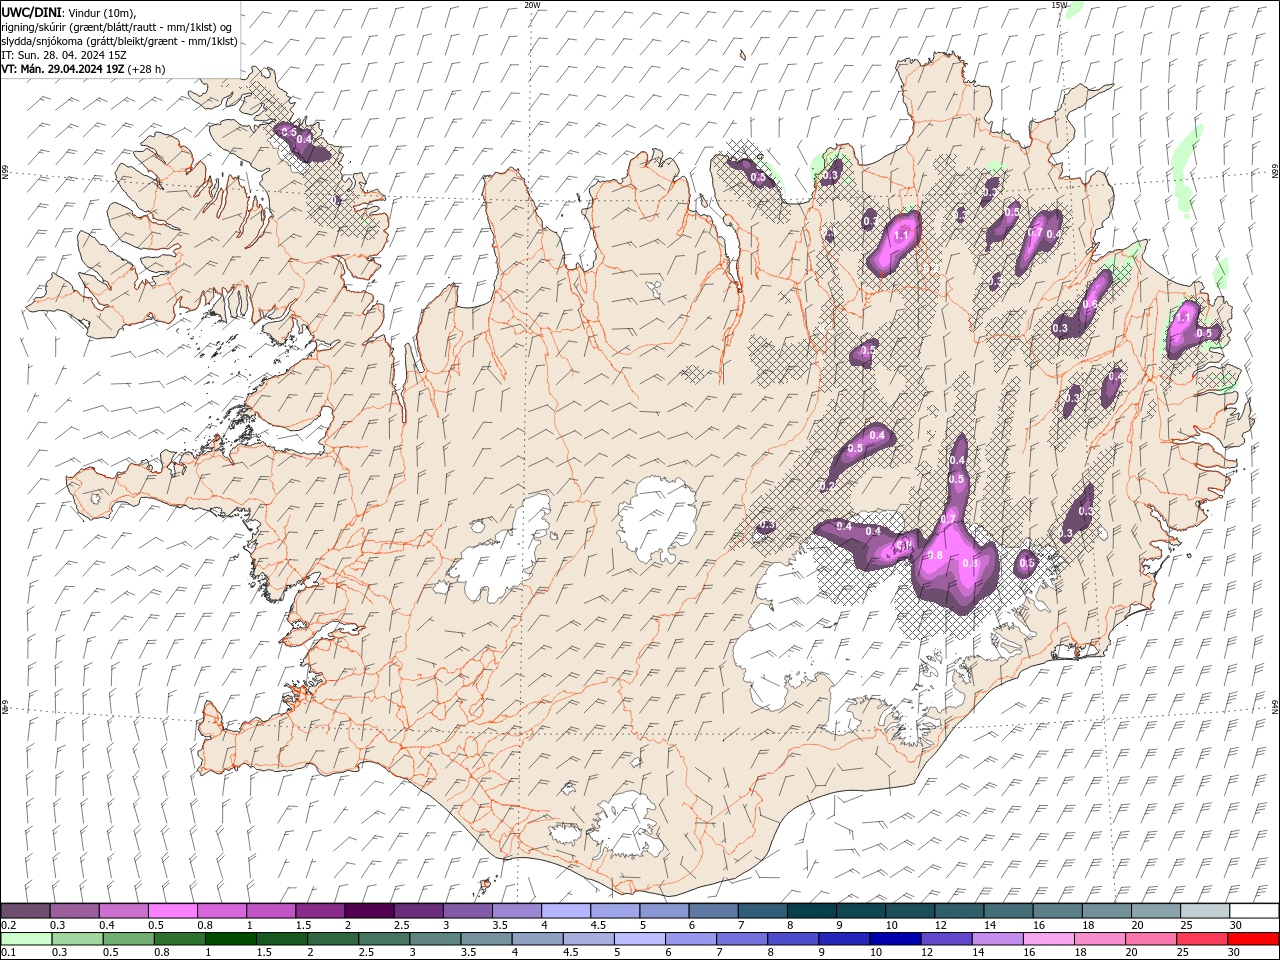Choose the snow legend swatch starting at 1.5
The width and height of the screenshot is (1280, 960).
click(x=320, y=910)
